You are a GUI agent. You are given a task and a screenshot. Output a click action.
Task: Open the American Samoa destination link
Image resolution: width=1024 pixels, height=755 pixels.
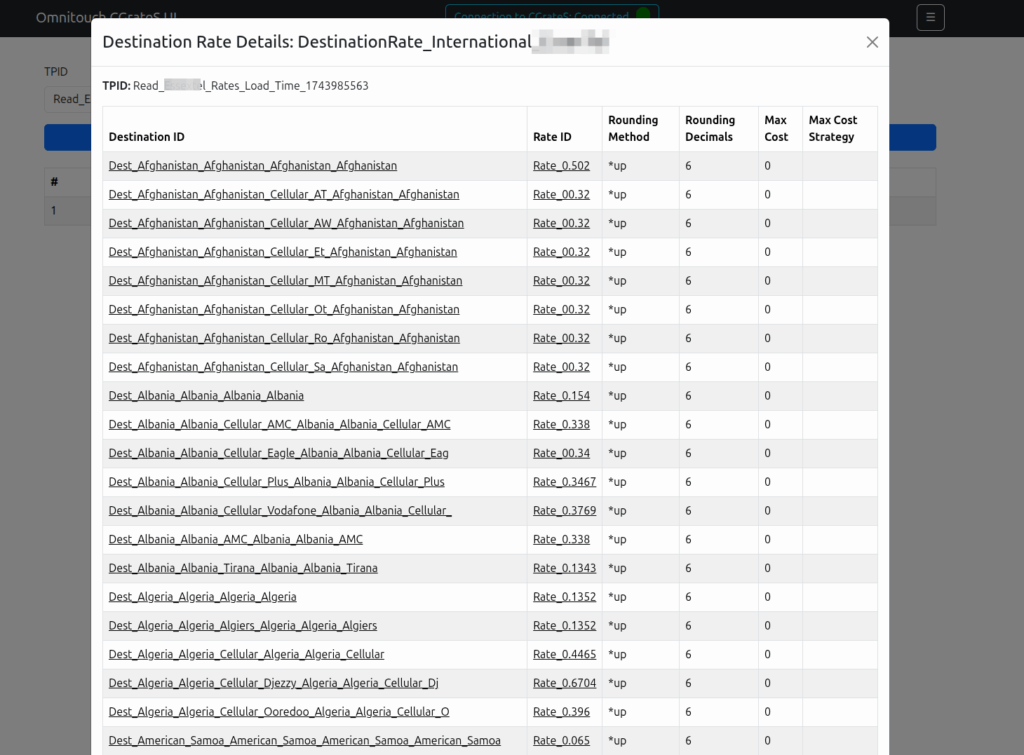(304, 741)
